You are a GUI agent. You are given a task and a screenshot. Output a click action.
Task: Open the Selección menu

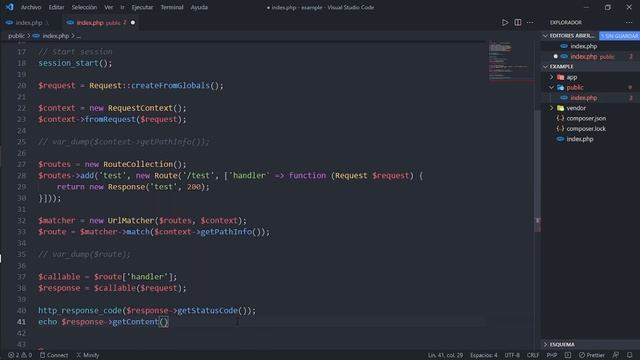coord(84,7)
